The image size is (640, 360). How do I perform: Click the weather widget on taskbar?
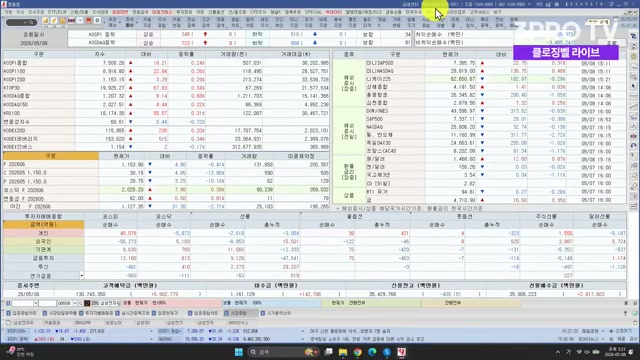21,352
